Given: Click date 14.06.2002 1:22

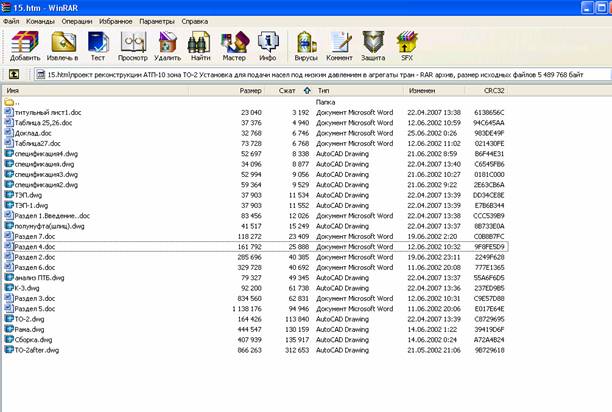Looking at the screenshot, I should coord(432,330).
